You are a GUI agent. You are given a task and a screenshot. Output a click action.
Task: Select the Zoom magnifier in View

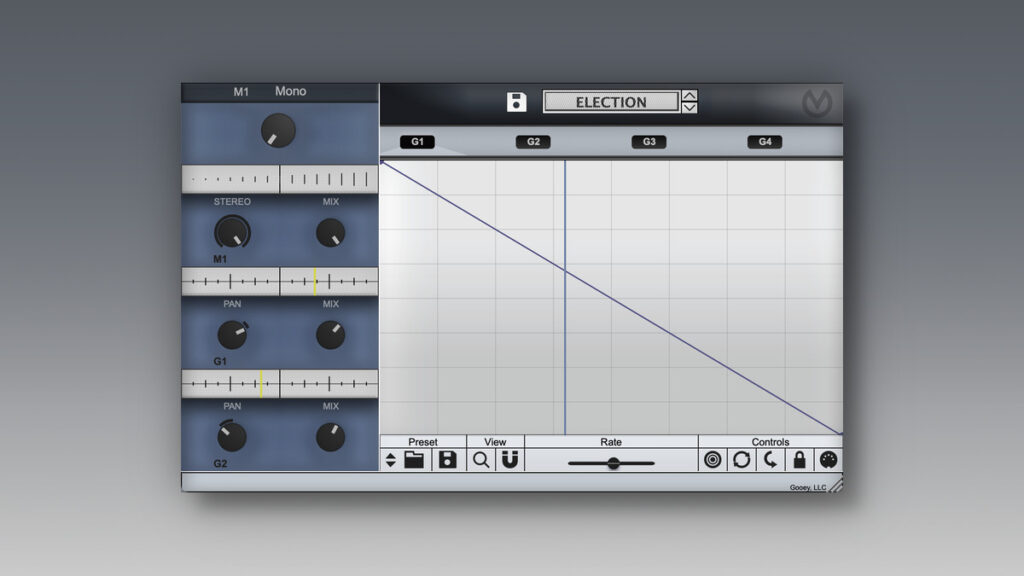(x=480, y=460)
